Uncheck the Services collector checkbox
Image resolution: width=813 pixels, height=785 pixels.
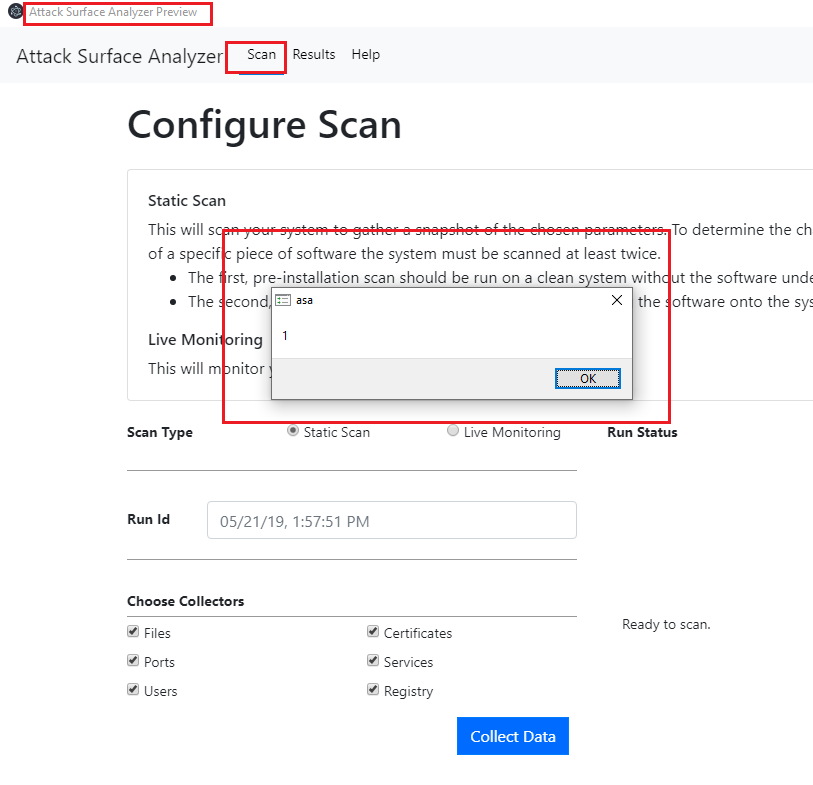pyautogui.click(x=373, y=661)
